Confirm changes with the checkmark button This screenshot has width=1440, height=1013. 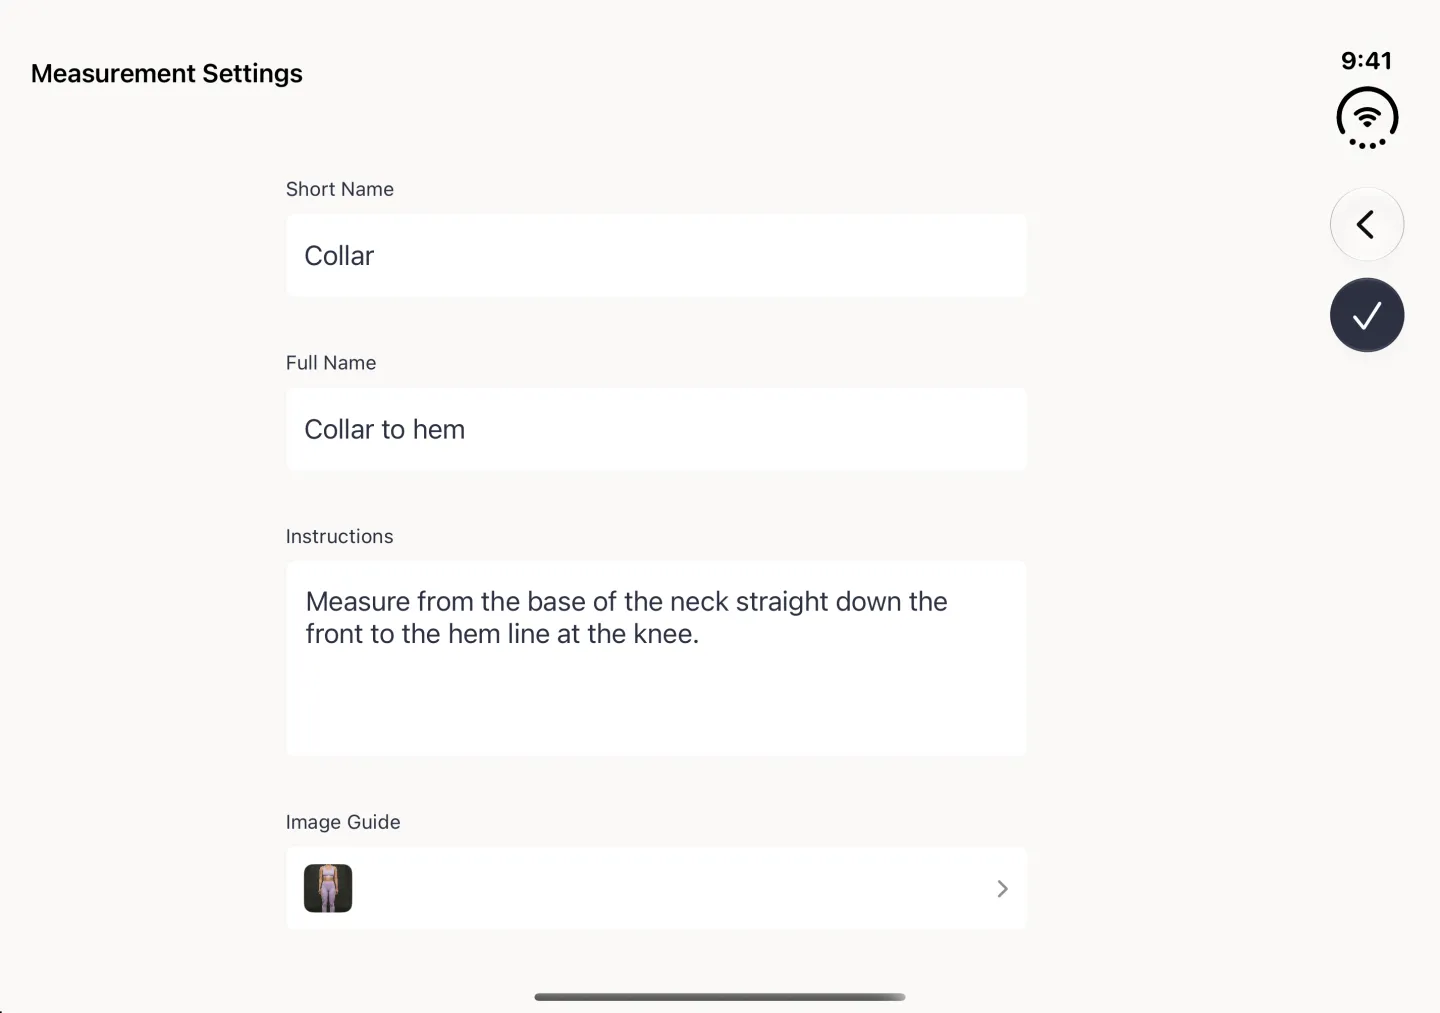[1366, 315]
